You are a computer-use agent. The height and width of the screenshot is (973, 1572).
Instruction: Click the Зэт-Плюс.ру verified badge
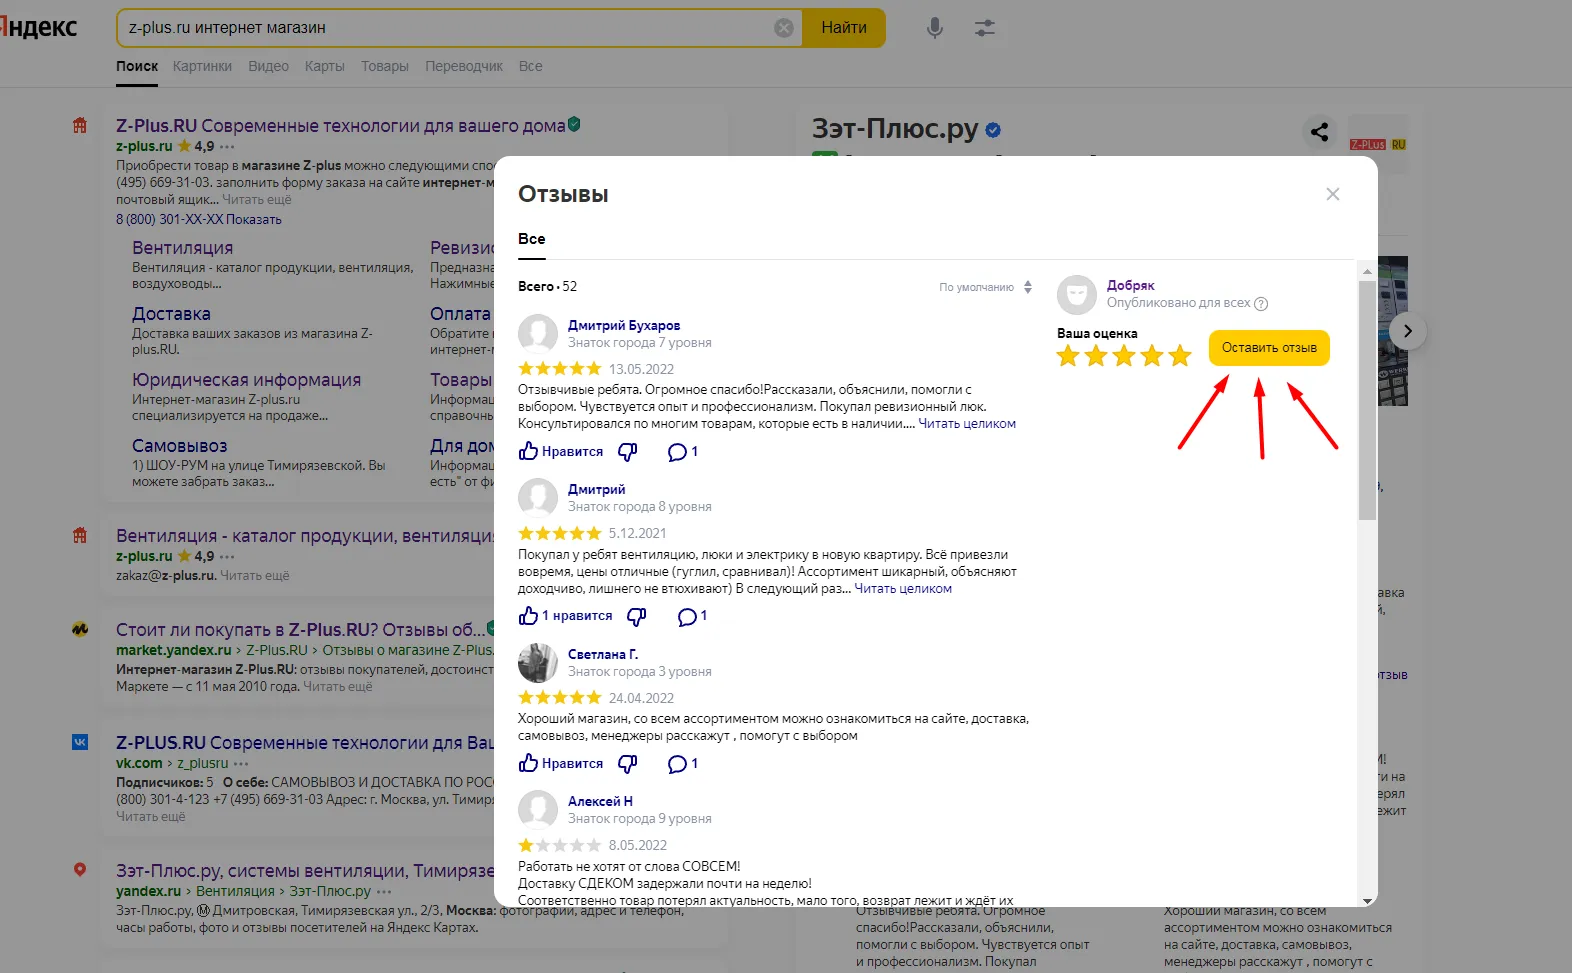[993, 130]
